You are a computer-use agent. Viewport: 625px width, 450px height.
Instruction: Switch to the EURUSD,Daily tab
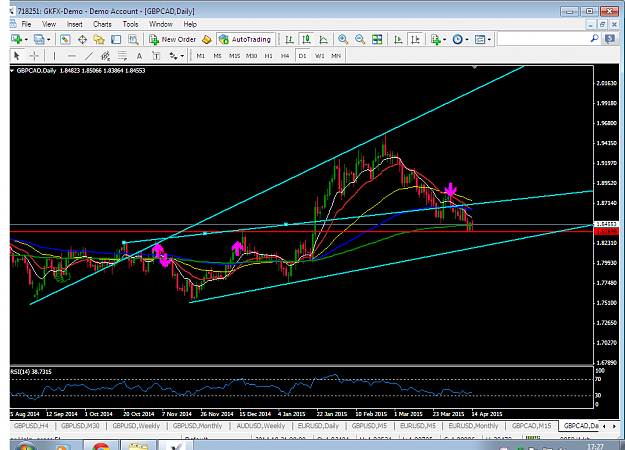click(318, 426)
